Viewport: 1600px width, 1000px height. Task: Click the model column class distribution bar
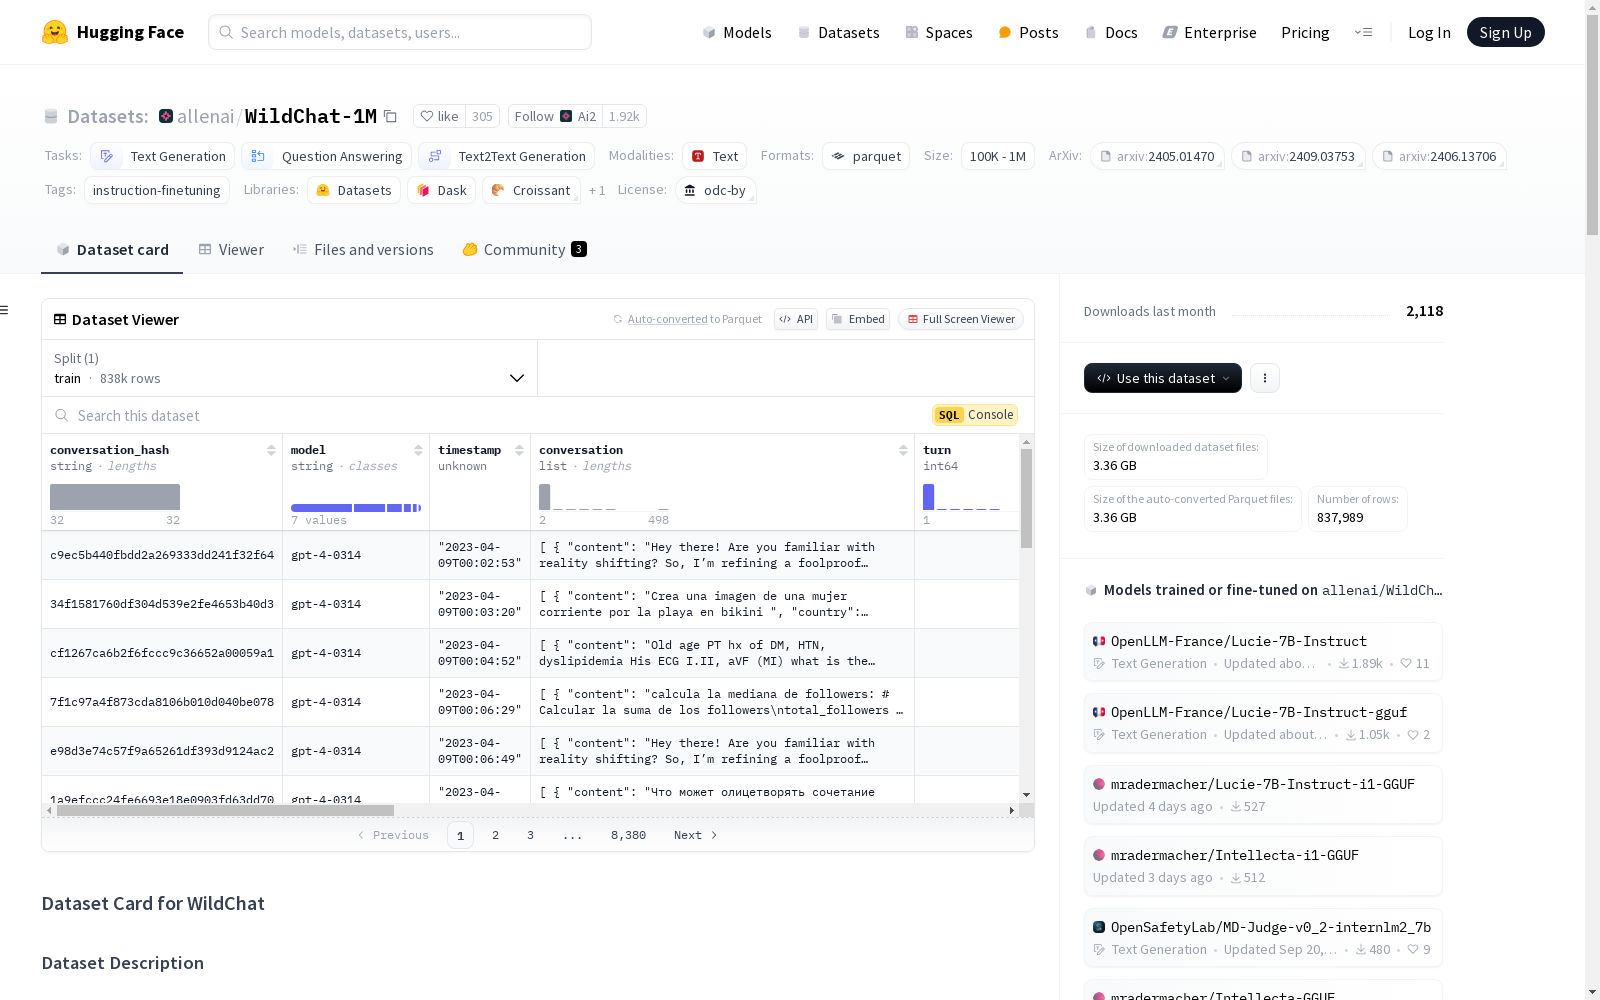click(x=356, y=508)
